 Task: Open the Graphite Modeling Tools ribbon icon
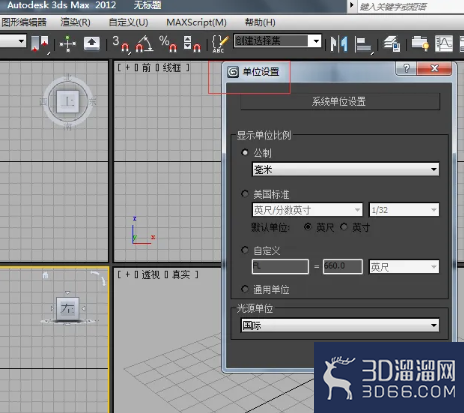click(420, 44)
